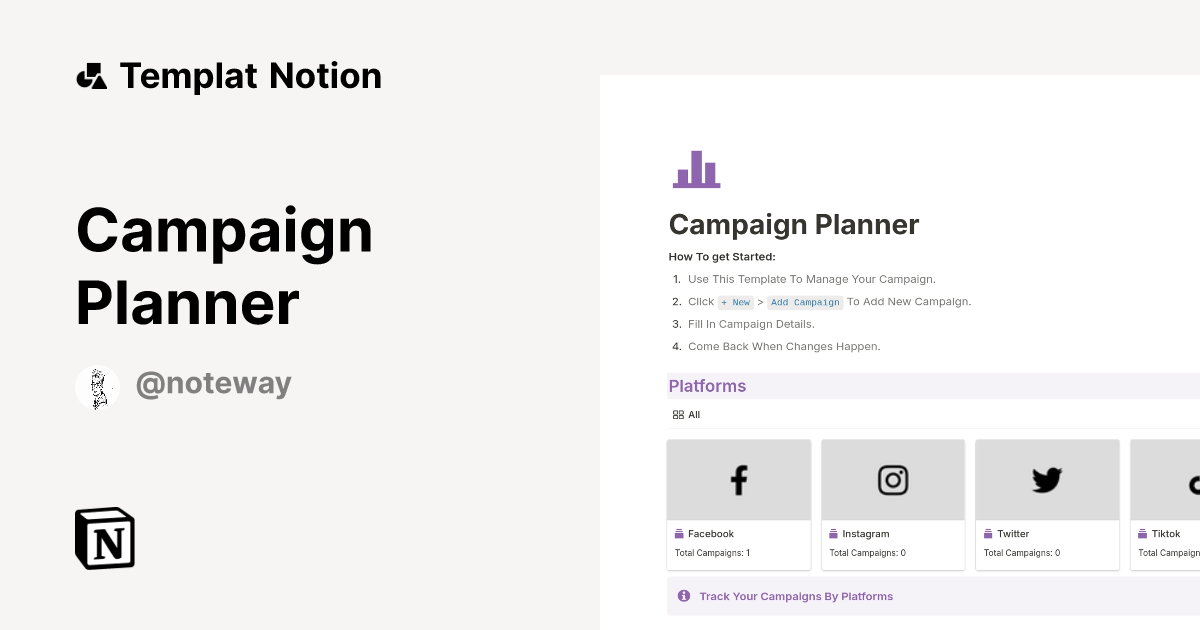Image resolution: width=1200 pixels, height=630 pixels.
Task: Open the Track Your Campaigns By Platforms link
Action: [x=797, y=595]
